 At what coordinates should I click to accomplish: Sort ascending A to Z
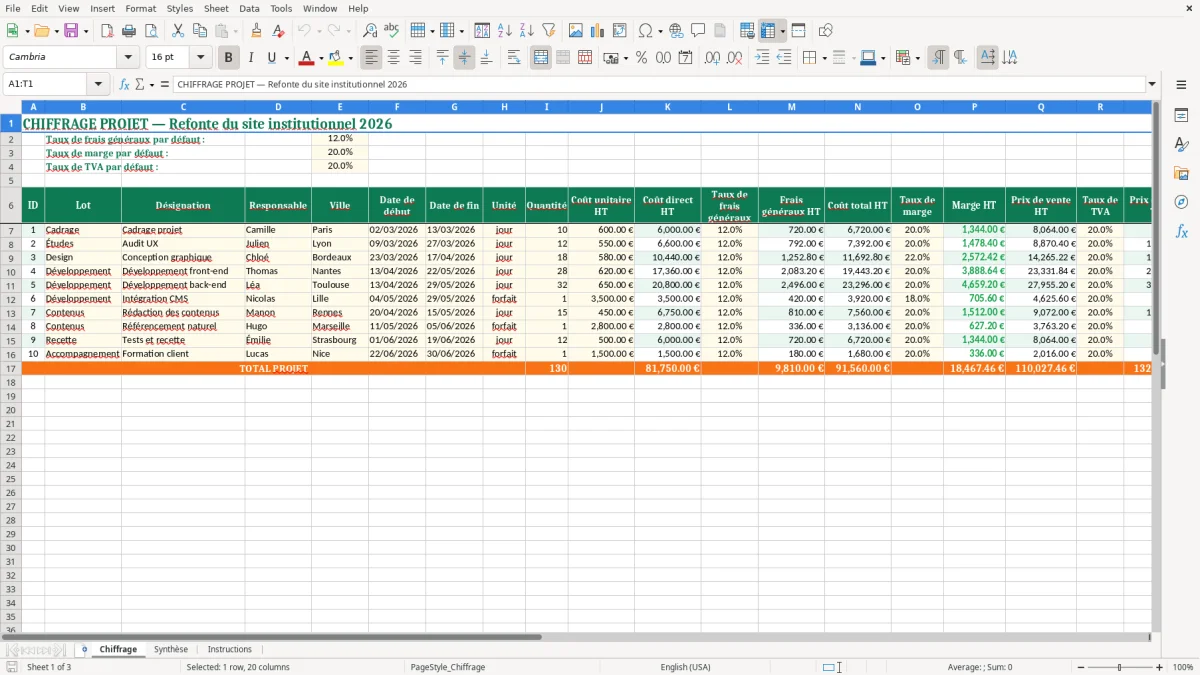(x=504, y=31)
